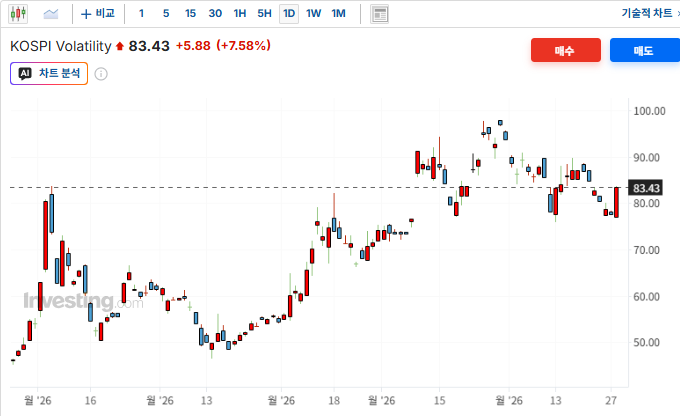Click the red 매수 buy button
The height and width of the screenshot is (416, 680).
pos(566,50)
